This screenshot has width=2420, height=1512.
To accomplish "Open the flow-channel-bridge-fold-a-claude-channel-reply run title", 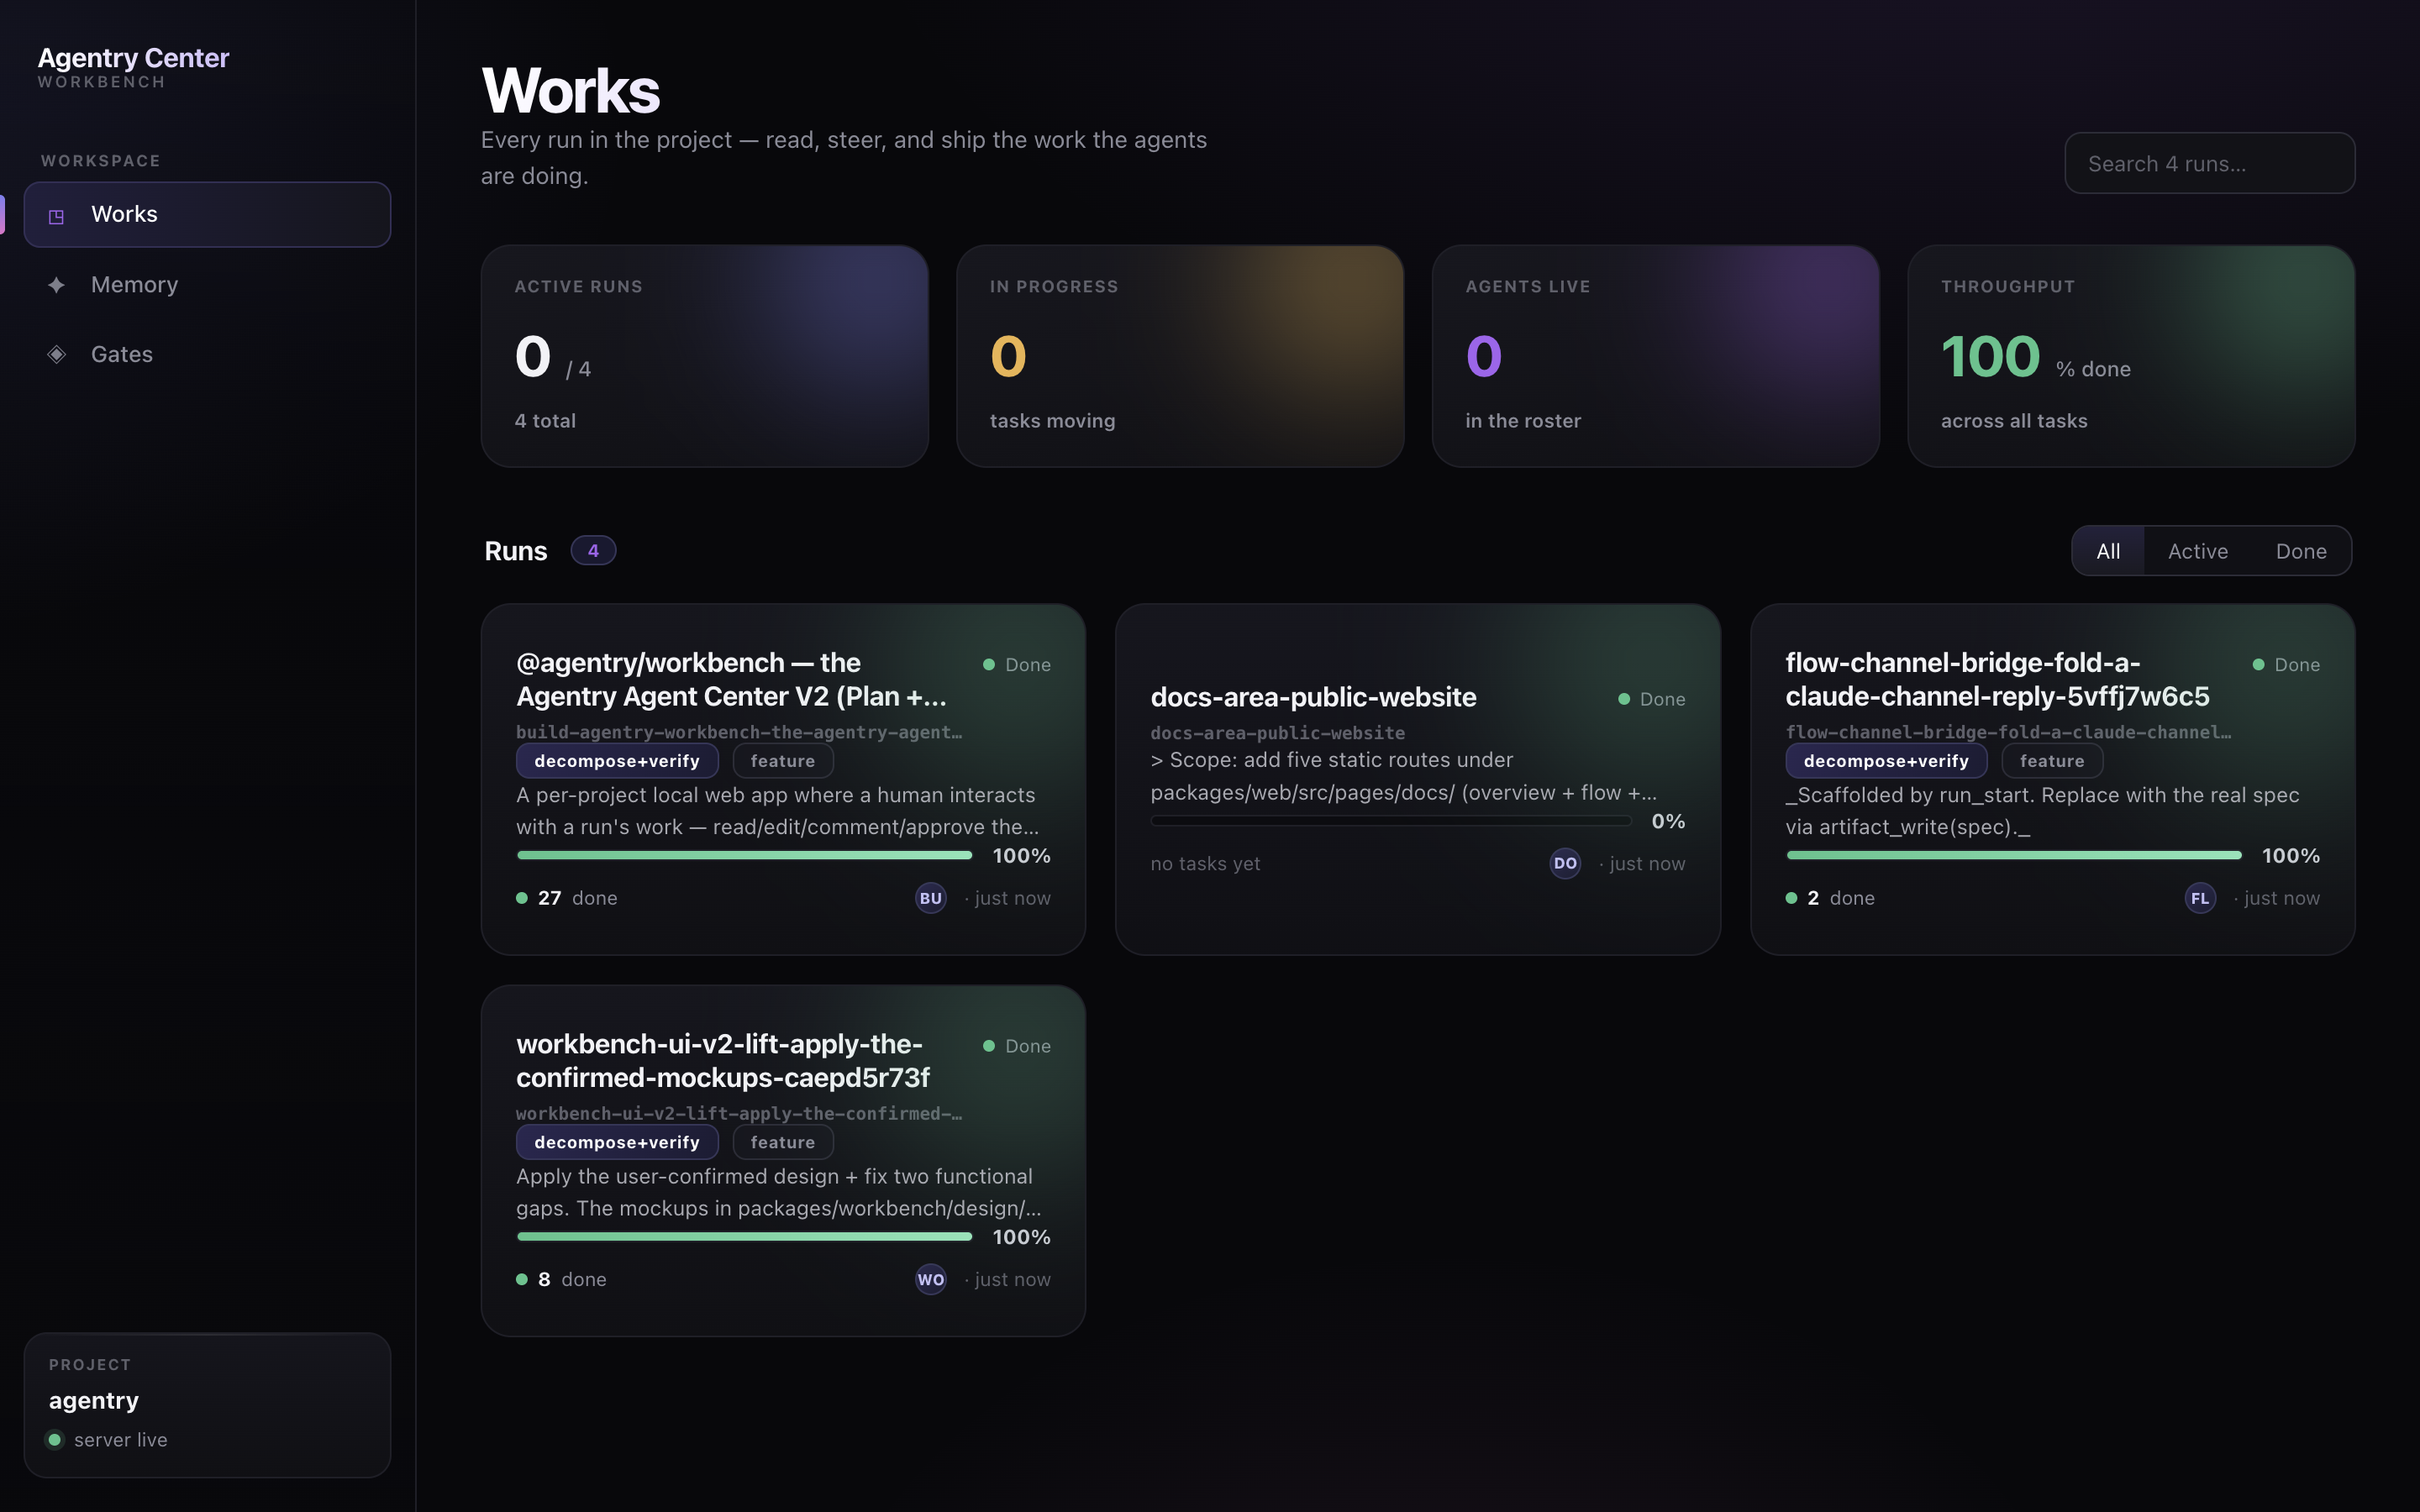I will pyautogui.click(x=1997, y=680).
